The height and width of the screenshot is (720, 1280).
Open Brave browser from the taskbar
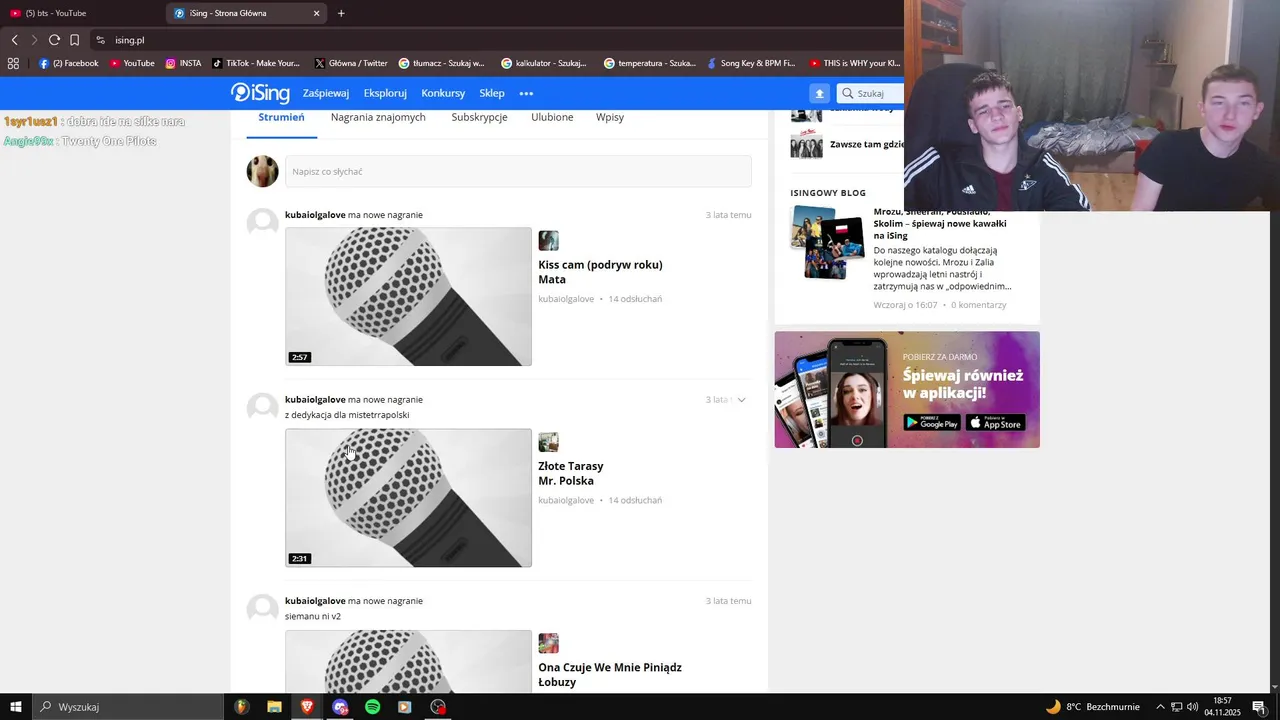[x=307, y=707]
